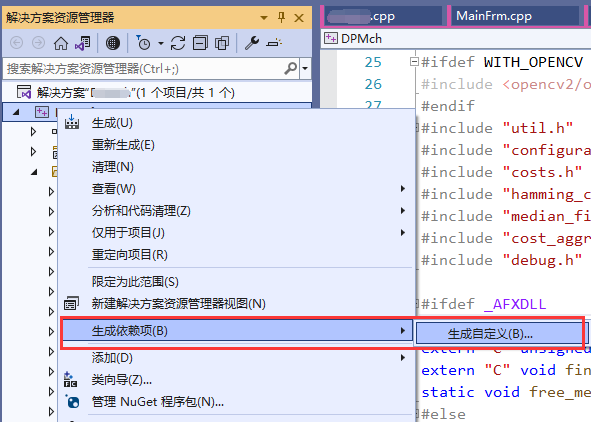Click line number 26 in editor
Image resolution: width=591 pixels, height=422 pixels.
[373, 84]
